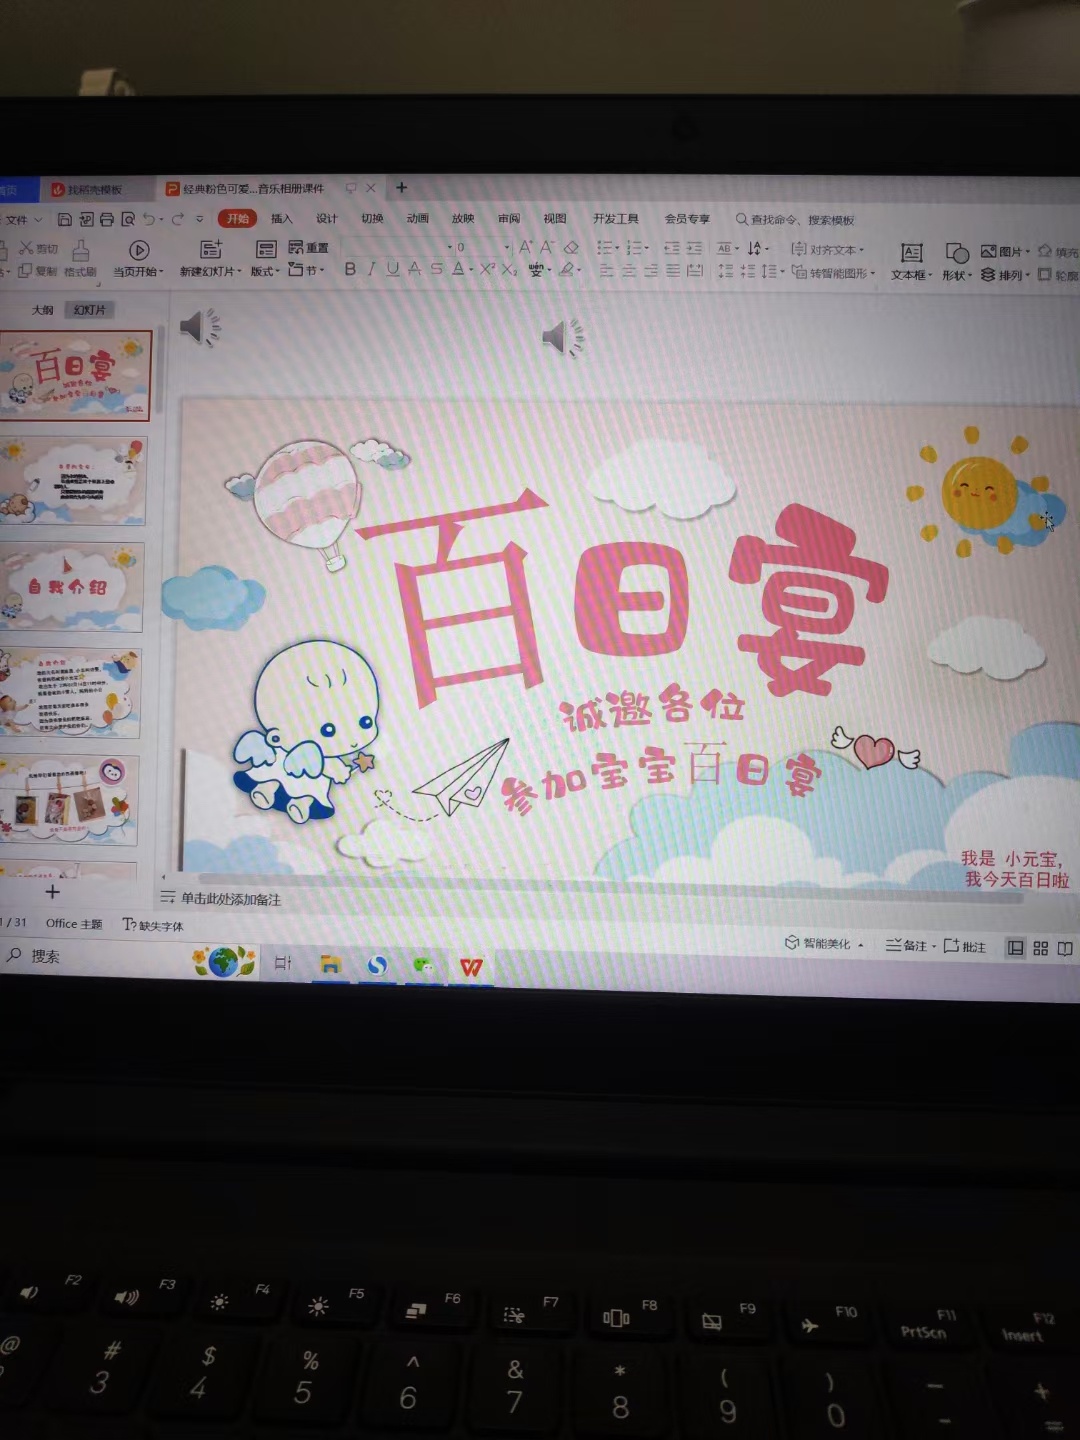Toggle superscript X² formatting
The width and height of the screenshot is (1080, 1440).
point(487,269)
